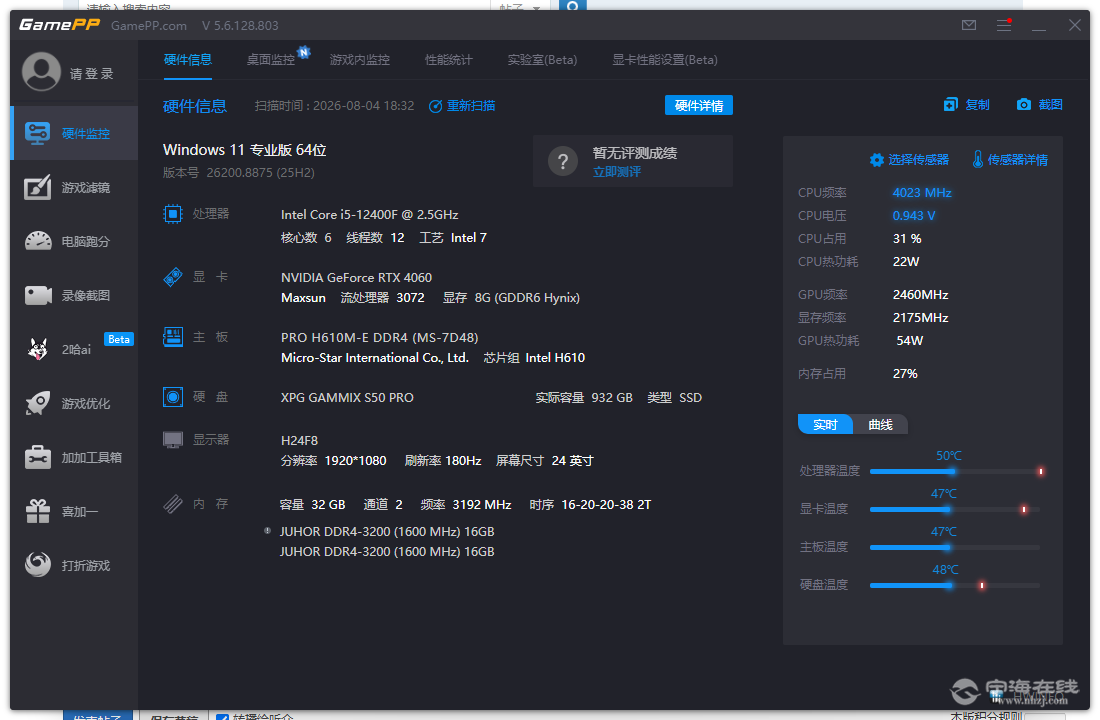Click the question mark benchmark icon
Image resolution: width=1100 pixels, height=720 pixels.
tap(563, 161)
